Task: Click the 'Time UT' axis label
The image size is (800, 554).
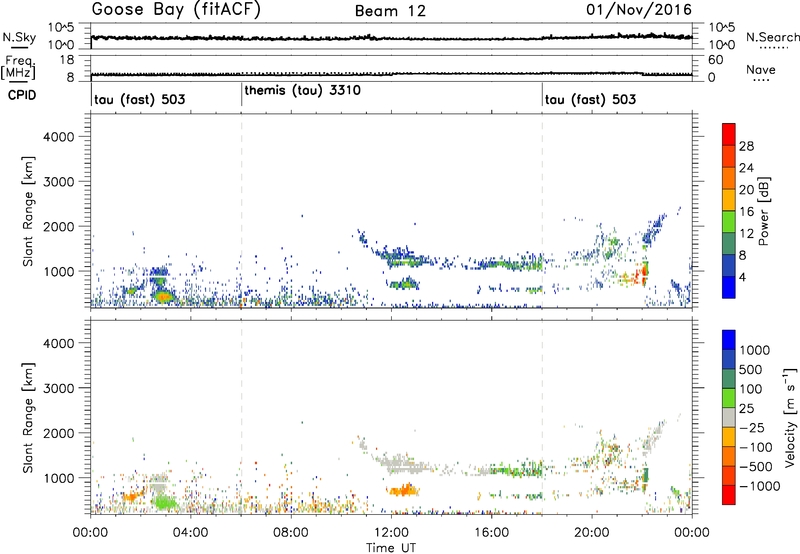Action: pos(391,547)
